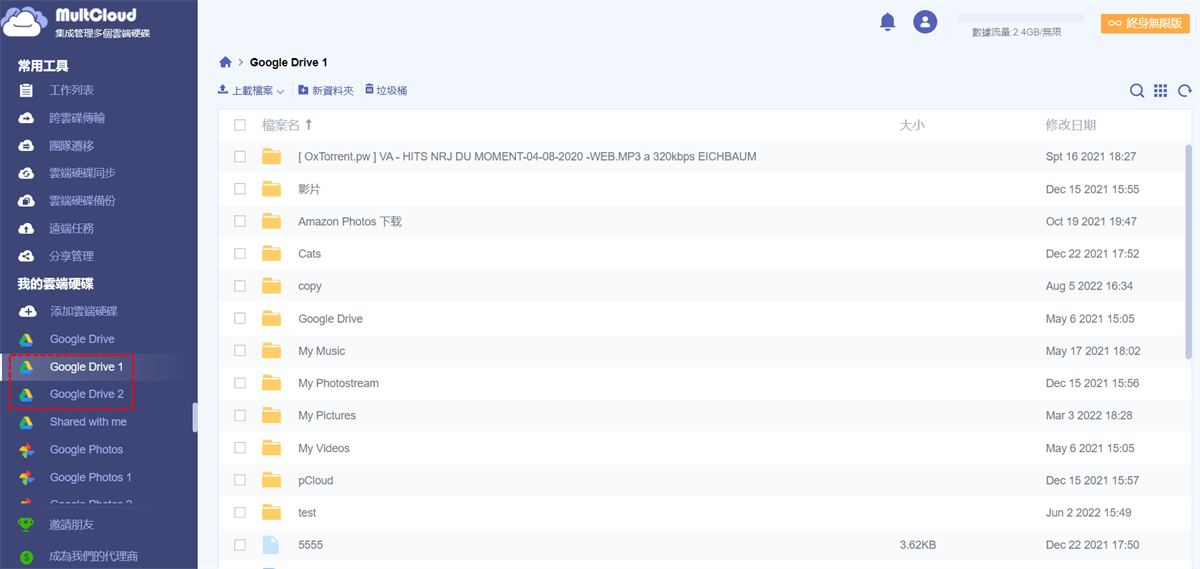Select Google Photos in sidebar
This screenshot has width=1200, height=569.
click(x=86, y=450)
